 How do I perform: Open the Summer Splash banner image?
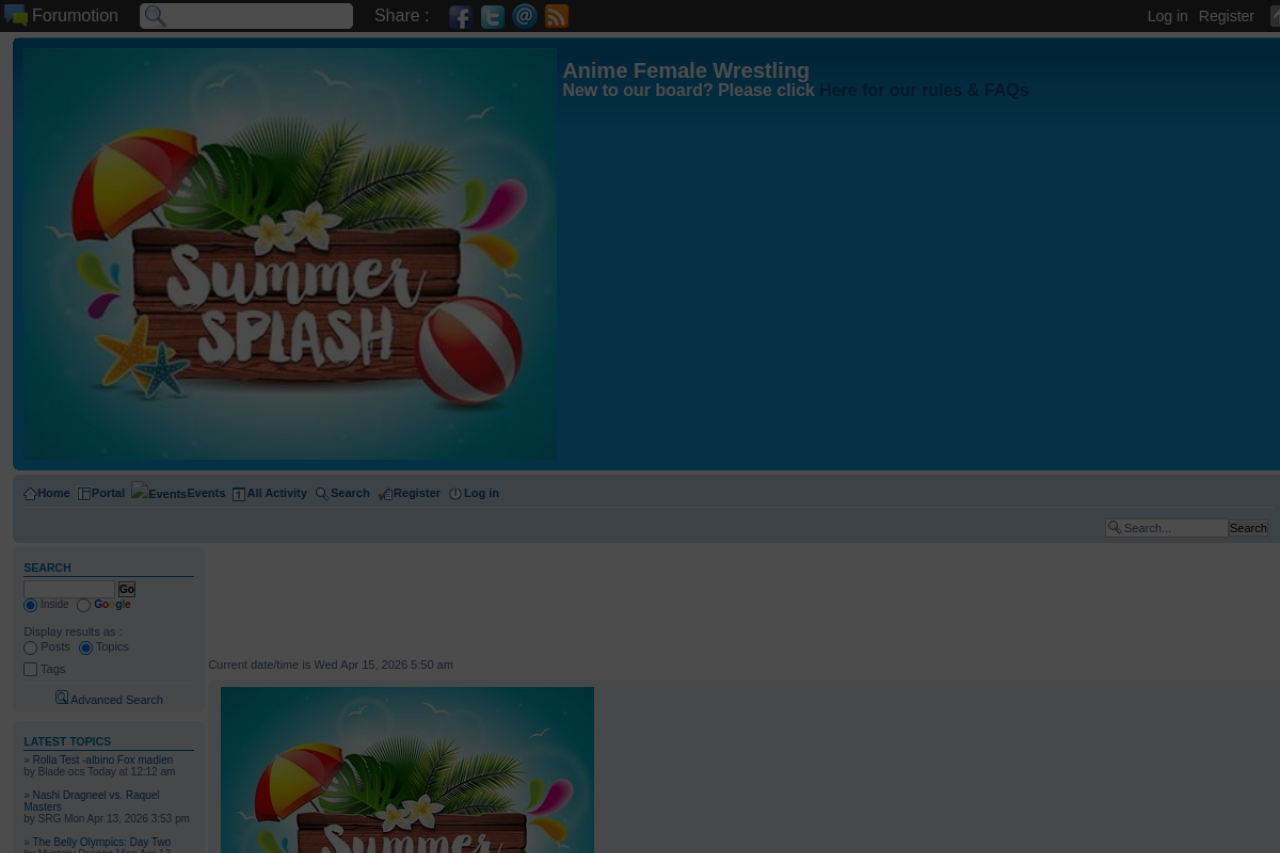pos(290,254)
